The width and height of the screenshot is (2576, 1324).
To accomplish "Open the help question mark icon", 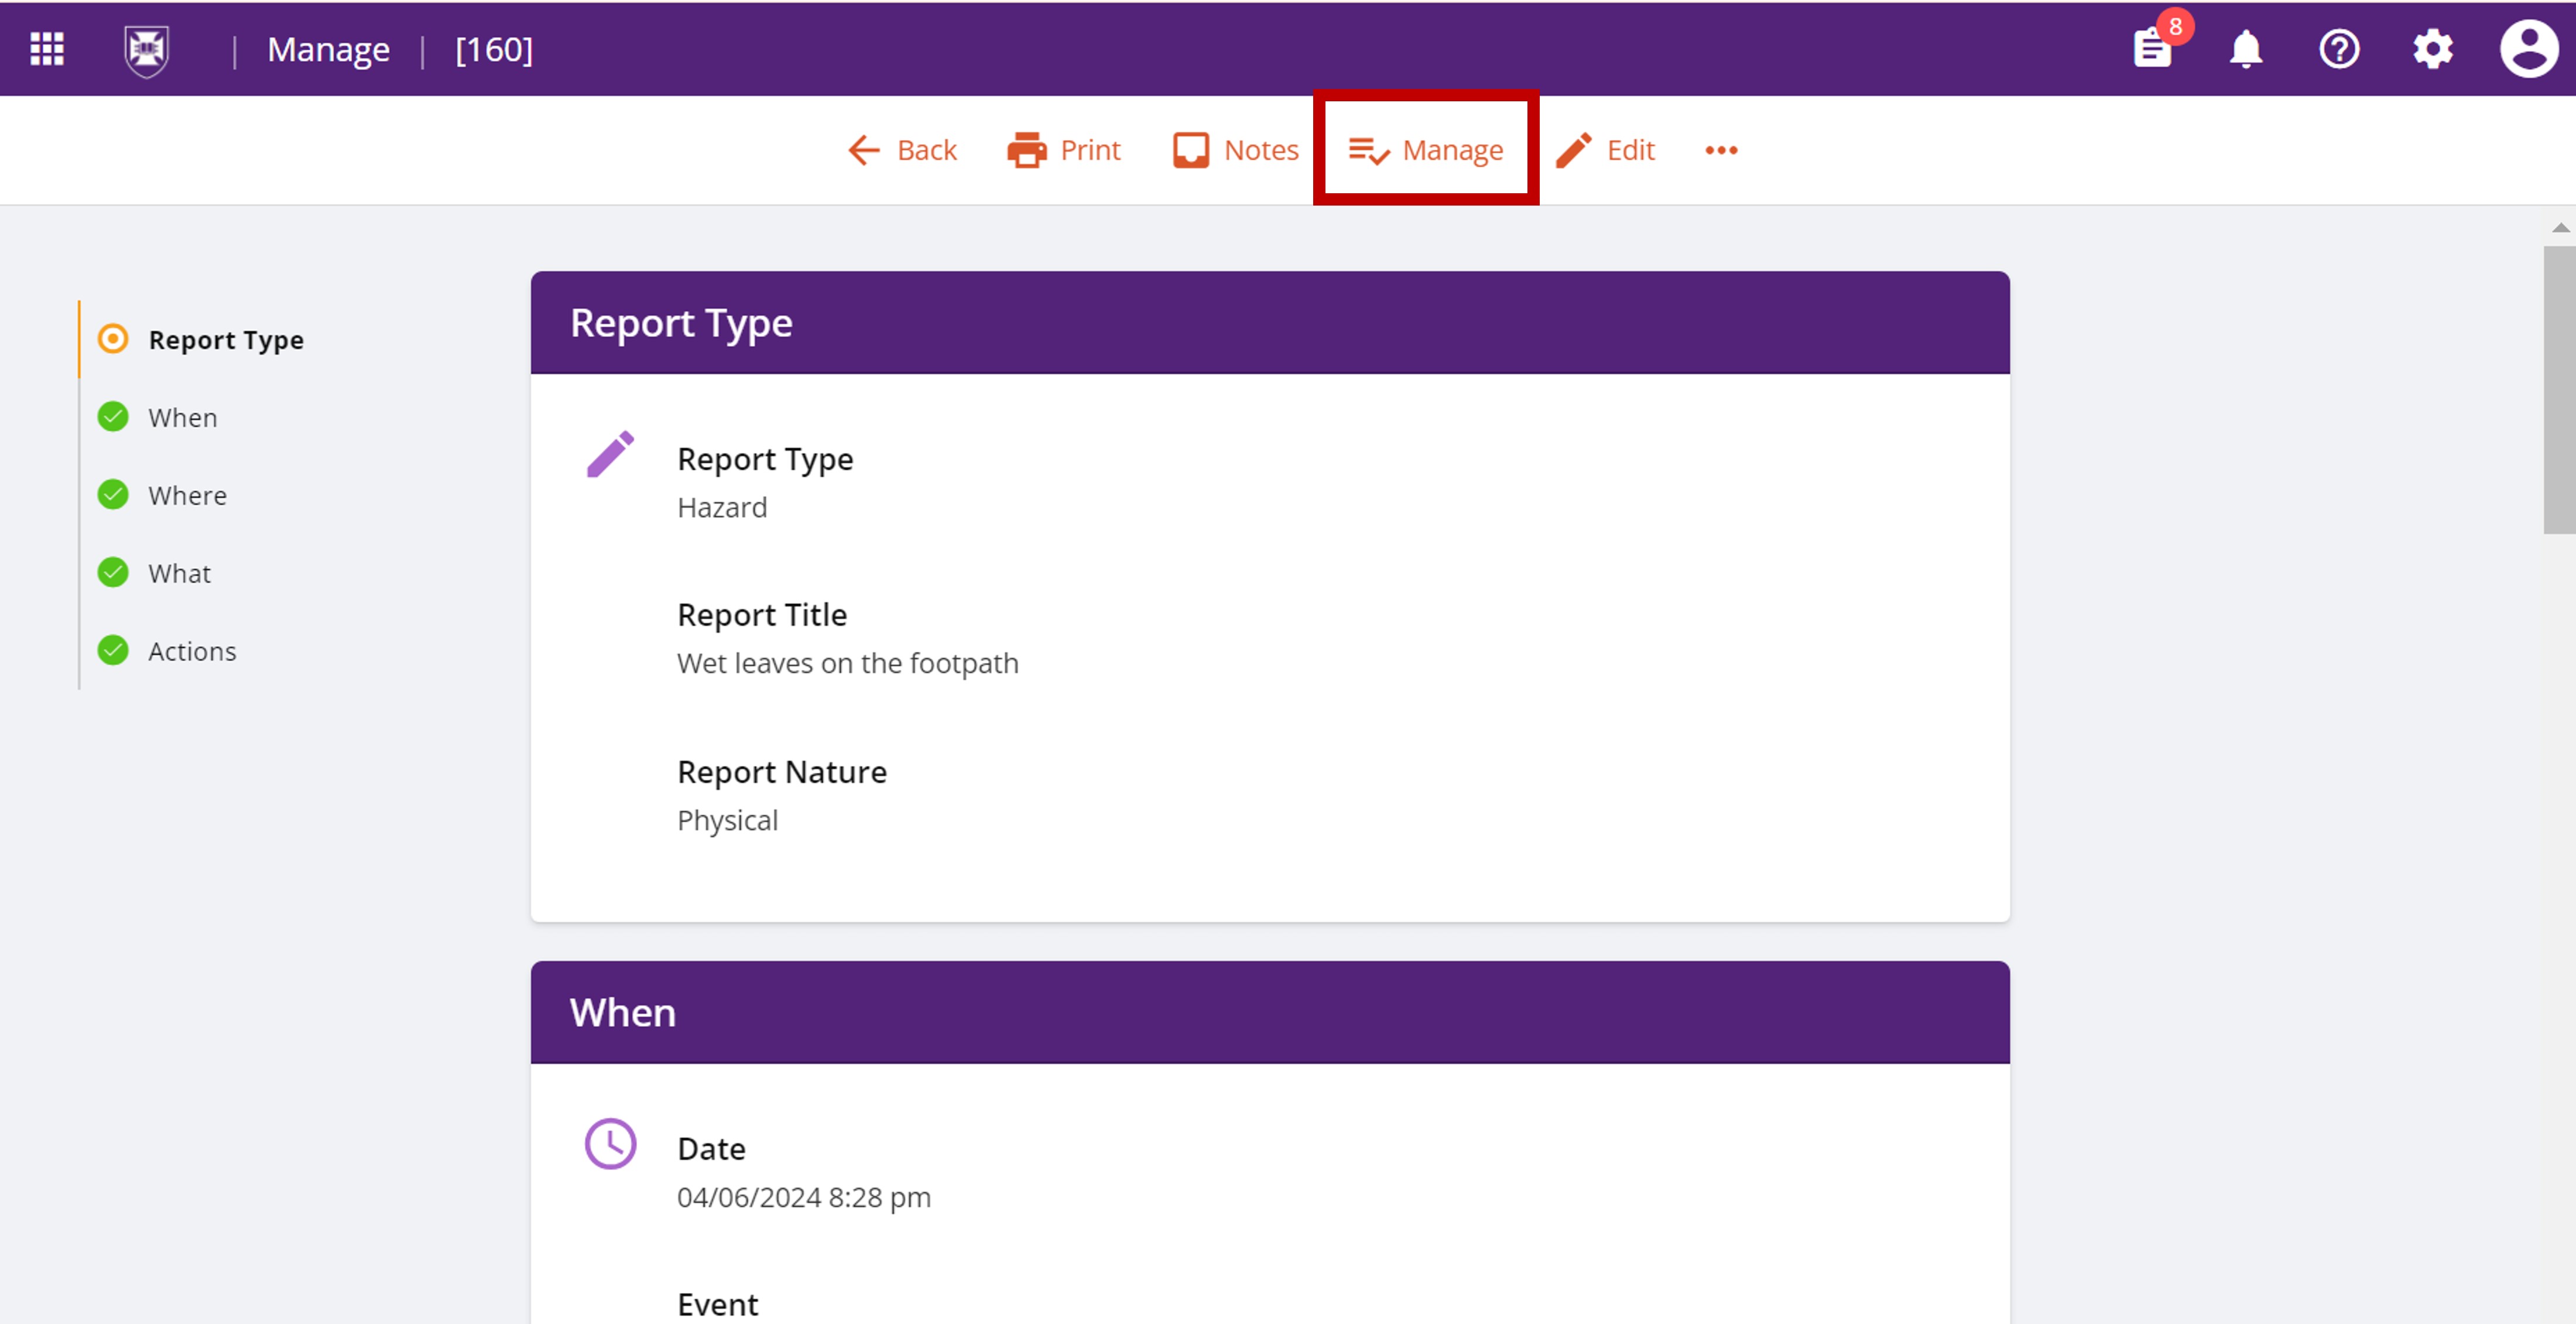I will [x=2338, y=49].
